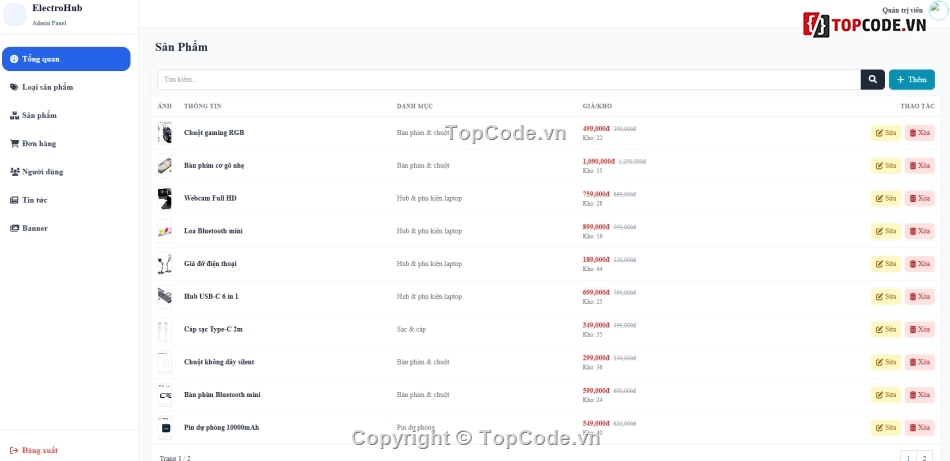Delete Pin dự phòng 10000mAh
Image resolution: width=950 pixels, height=461 pixels.
(x=920, y=428)
